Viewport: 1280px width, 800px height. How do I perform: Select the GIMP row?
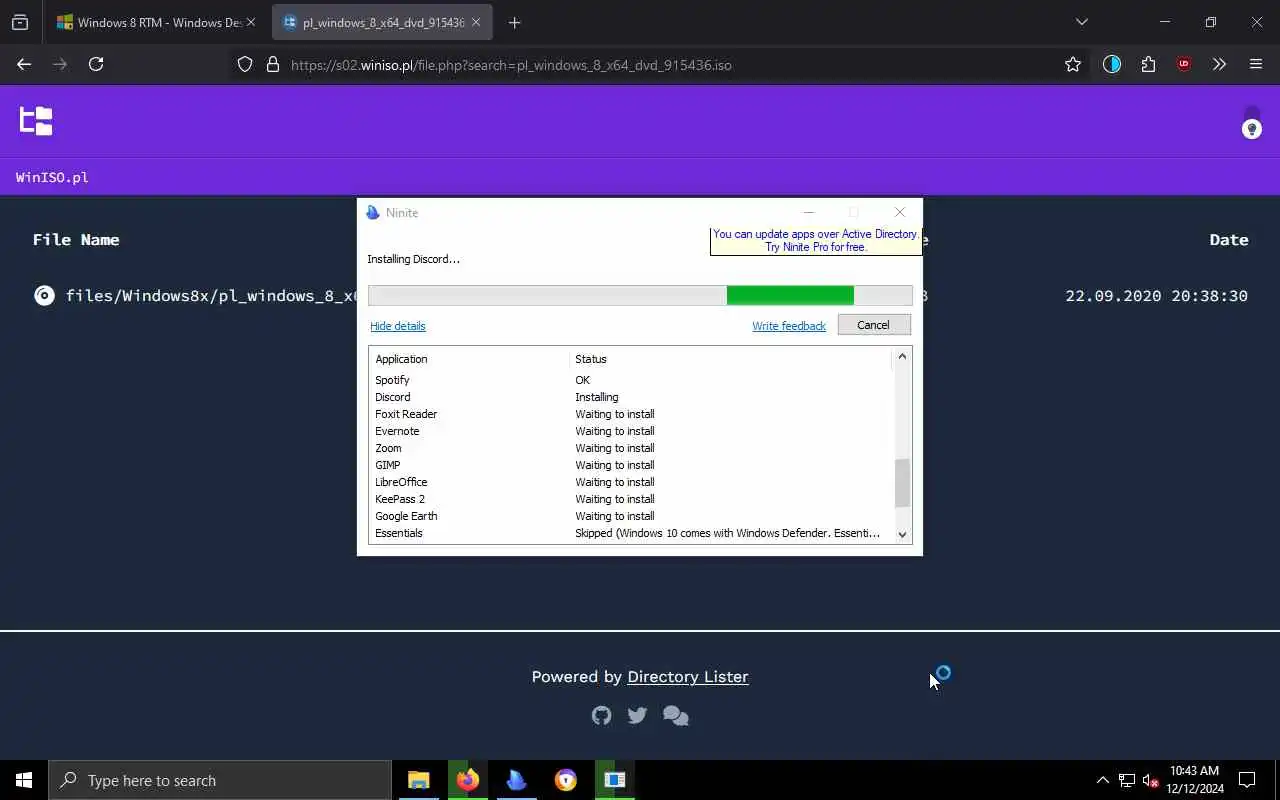pos(631,465)
